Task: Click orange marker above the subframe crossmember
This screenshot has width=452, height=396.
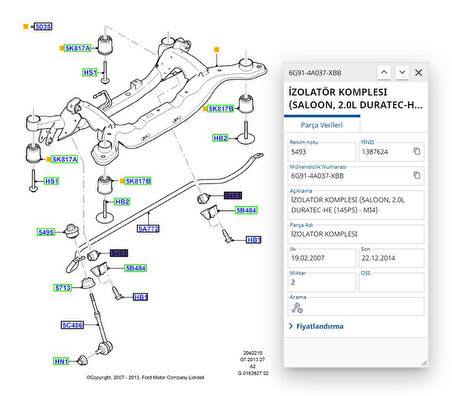Action: click(217, 50)
